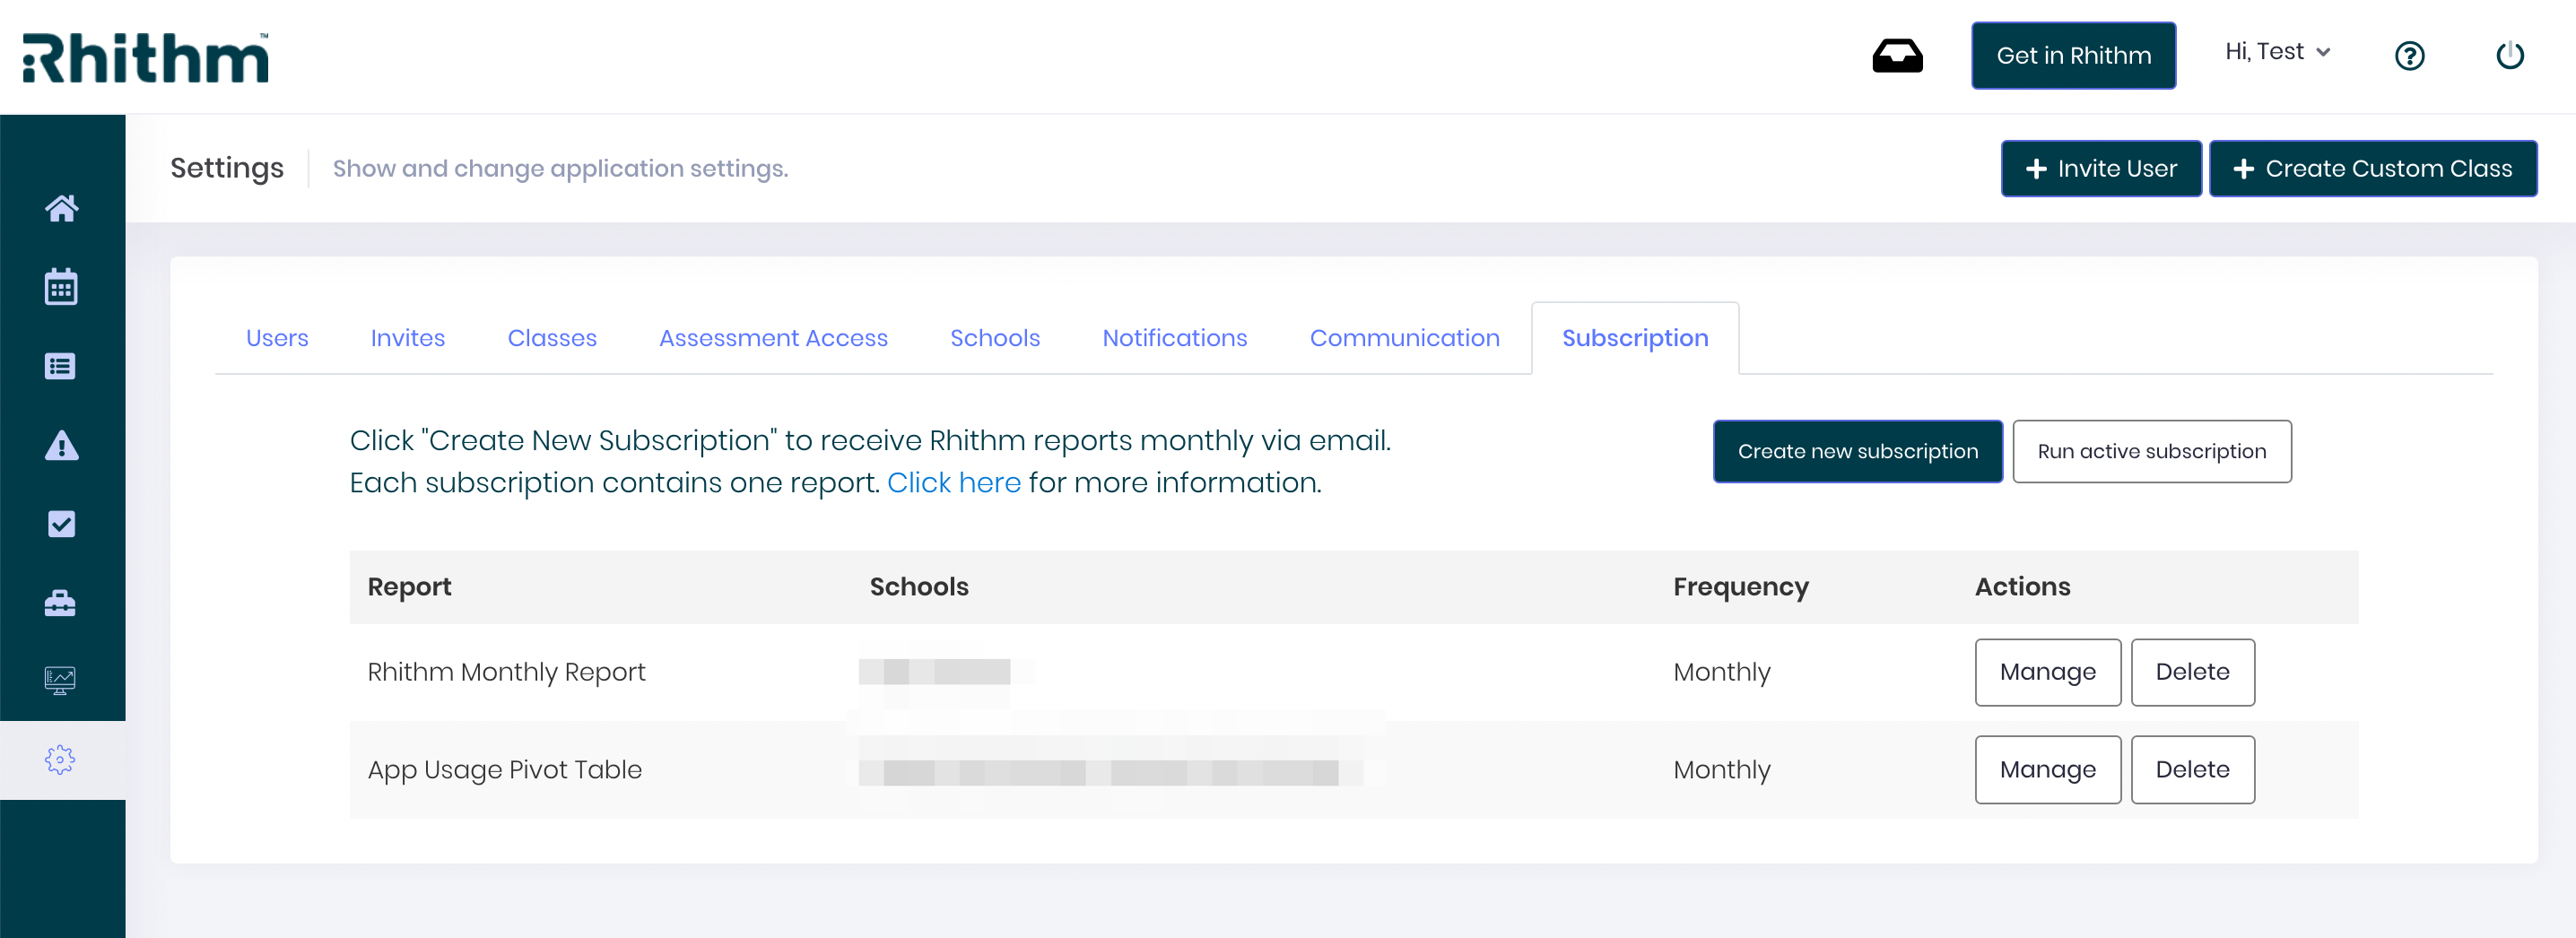Expand the Hi, Test user dropdown
This screenshot has height=938, width=2576.
click(2277, 52)
